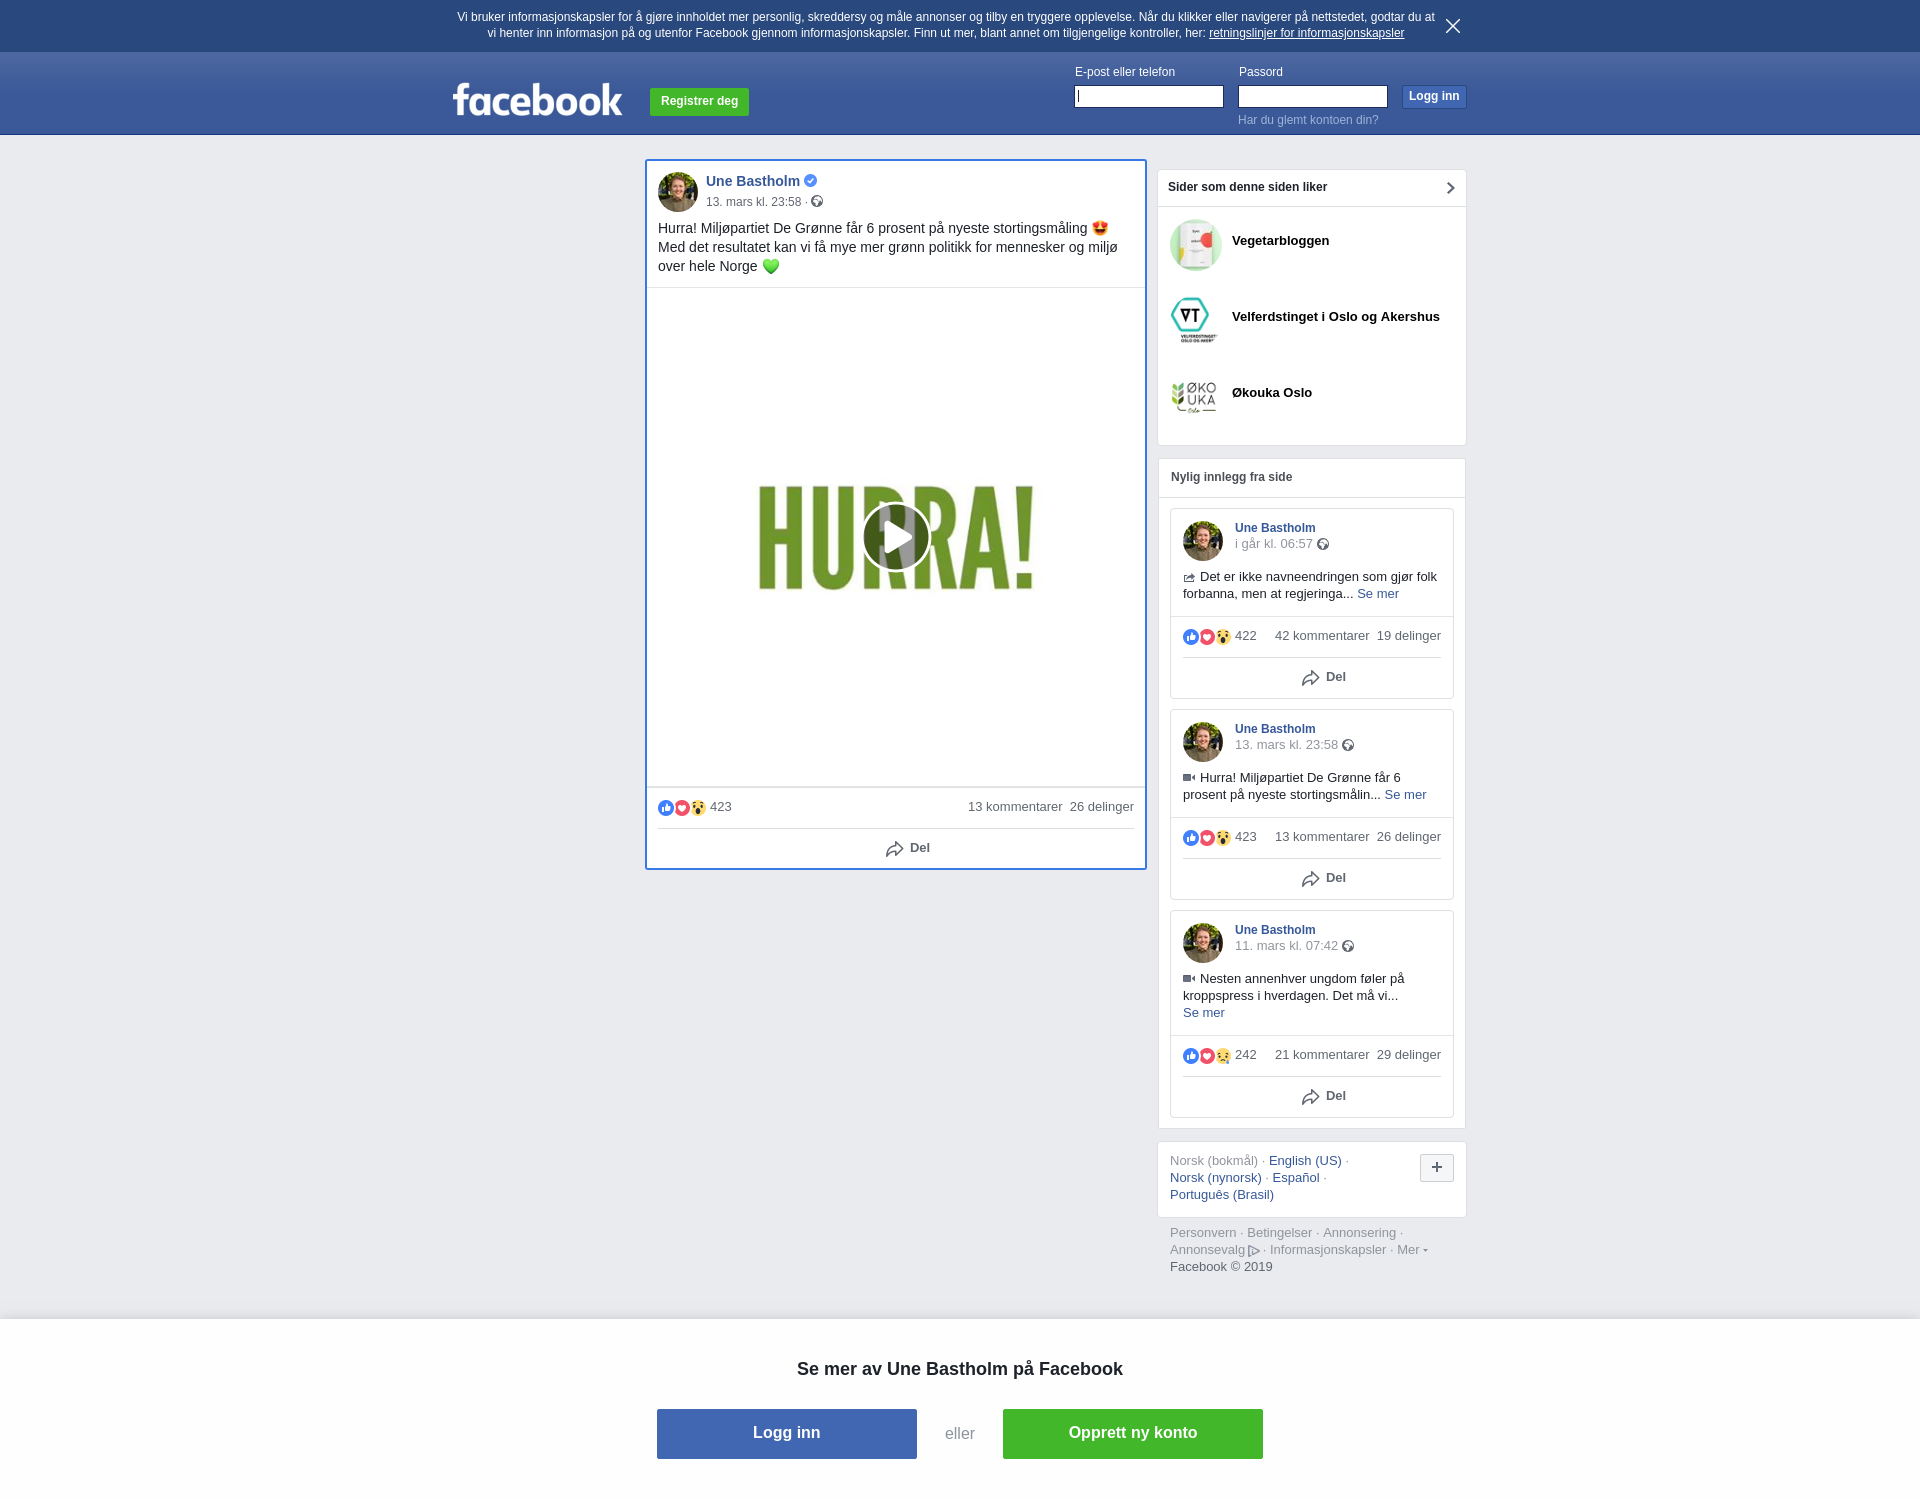Image resolution: width=1920 pixels, height=1499 pixels.
Task: Switch language to Español
Action: [1296, 1178]
